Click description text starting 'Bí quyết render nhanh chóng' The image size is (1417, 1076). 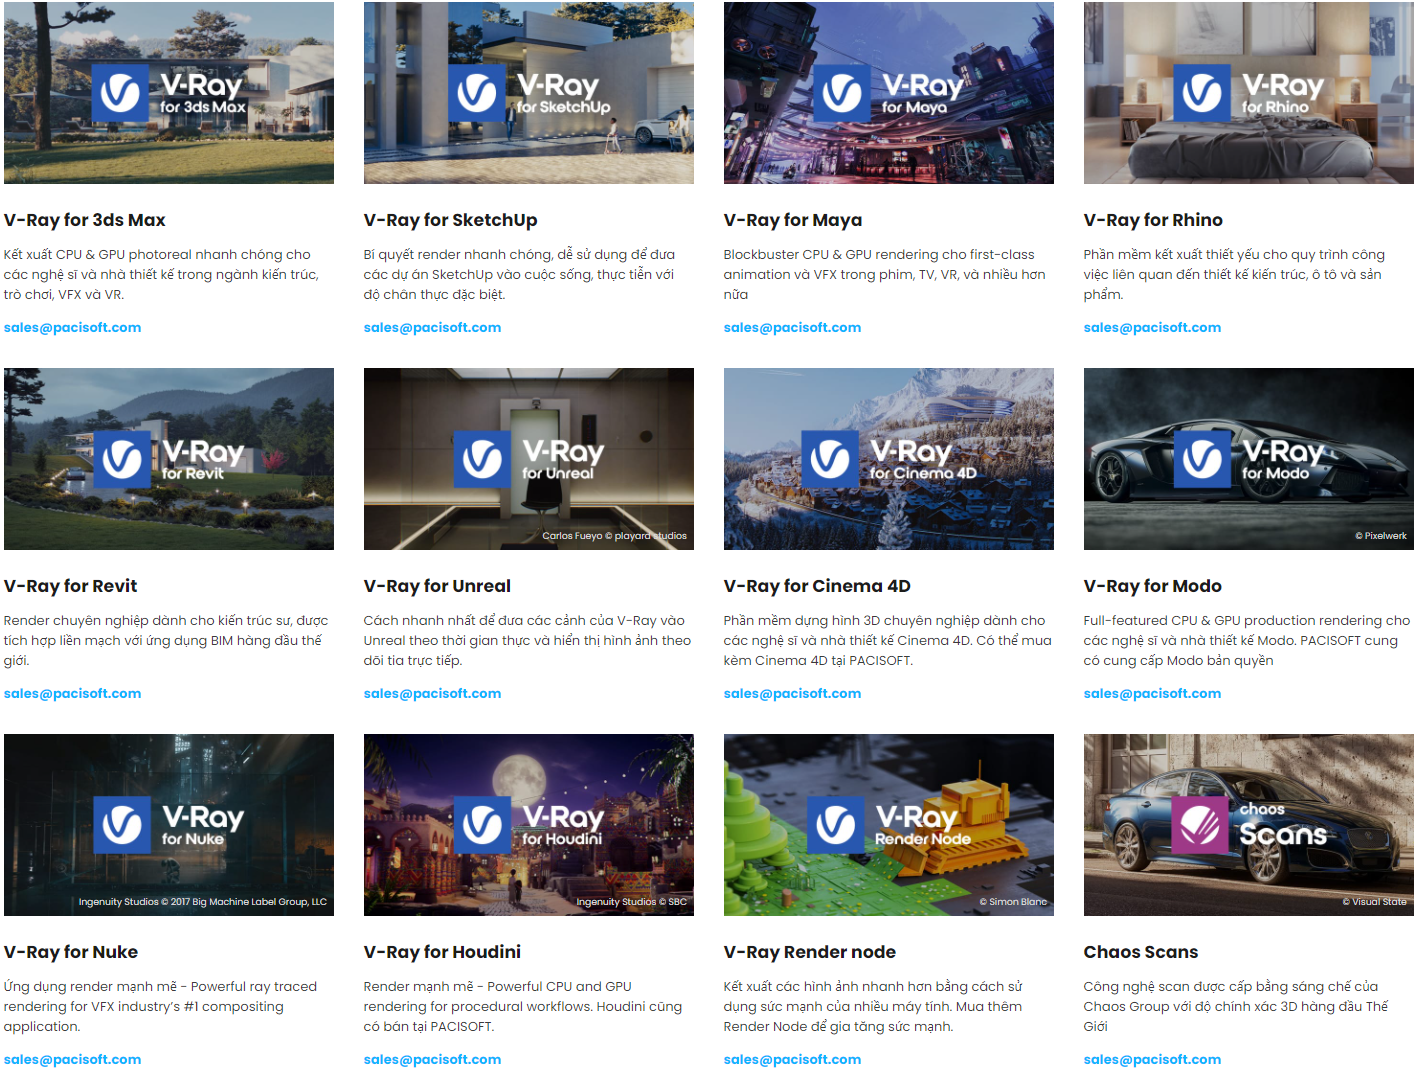[x=519, y=274]
